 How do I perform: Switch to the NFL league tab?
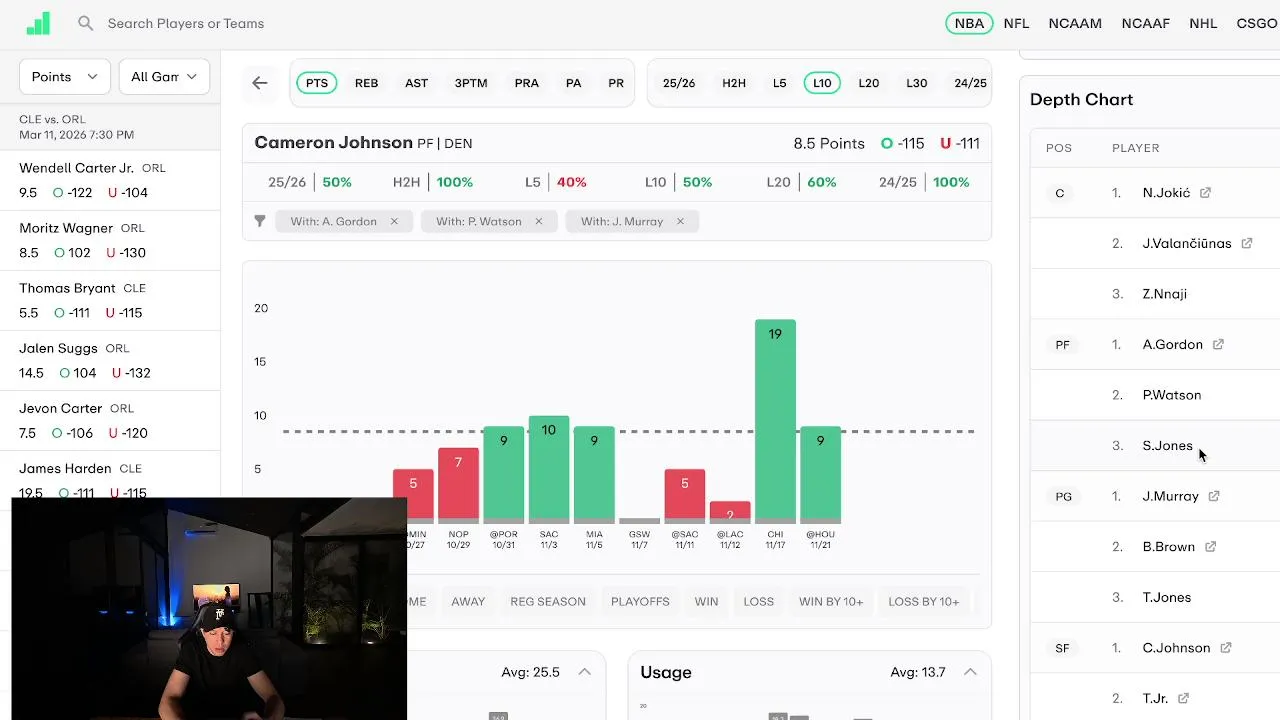click(x=1016, y=23)
